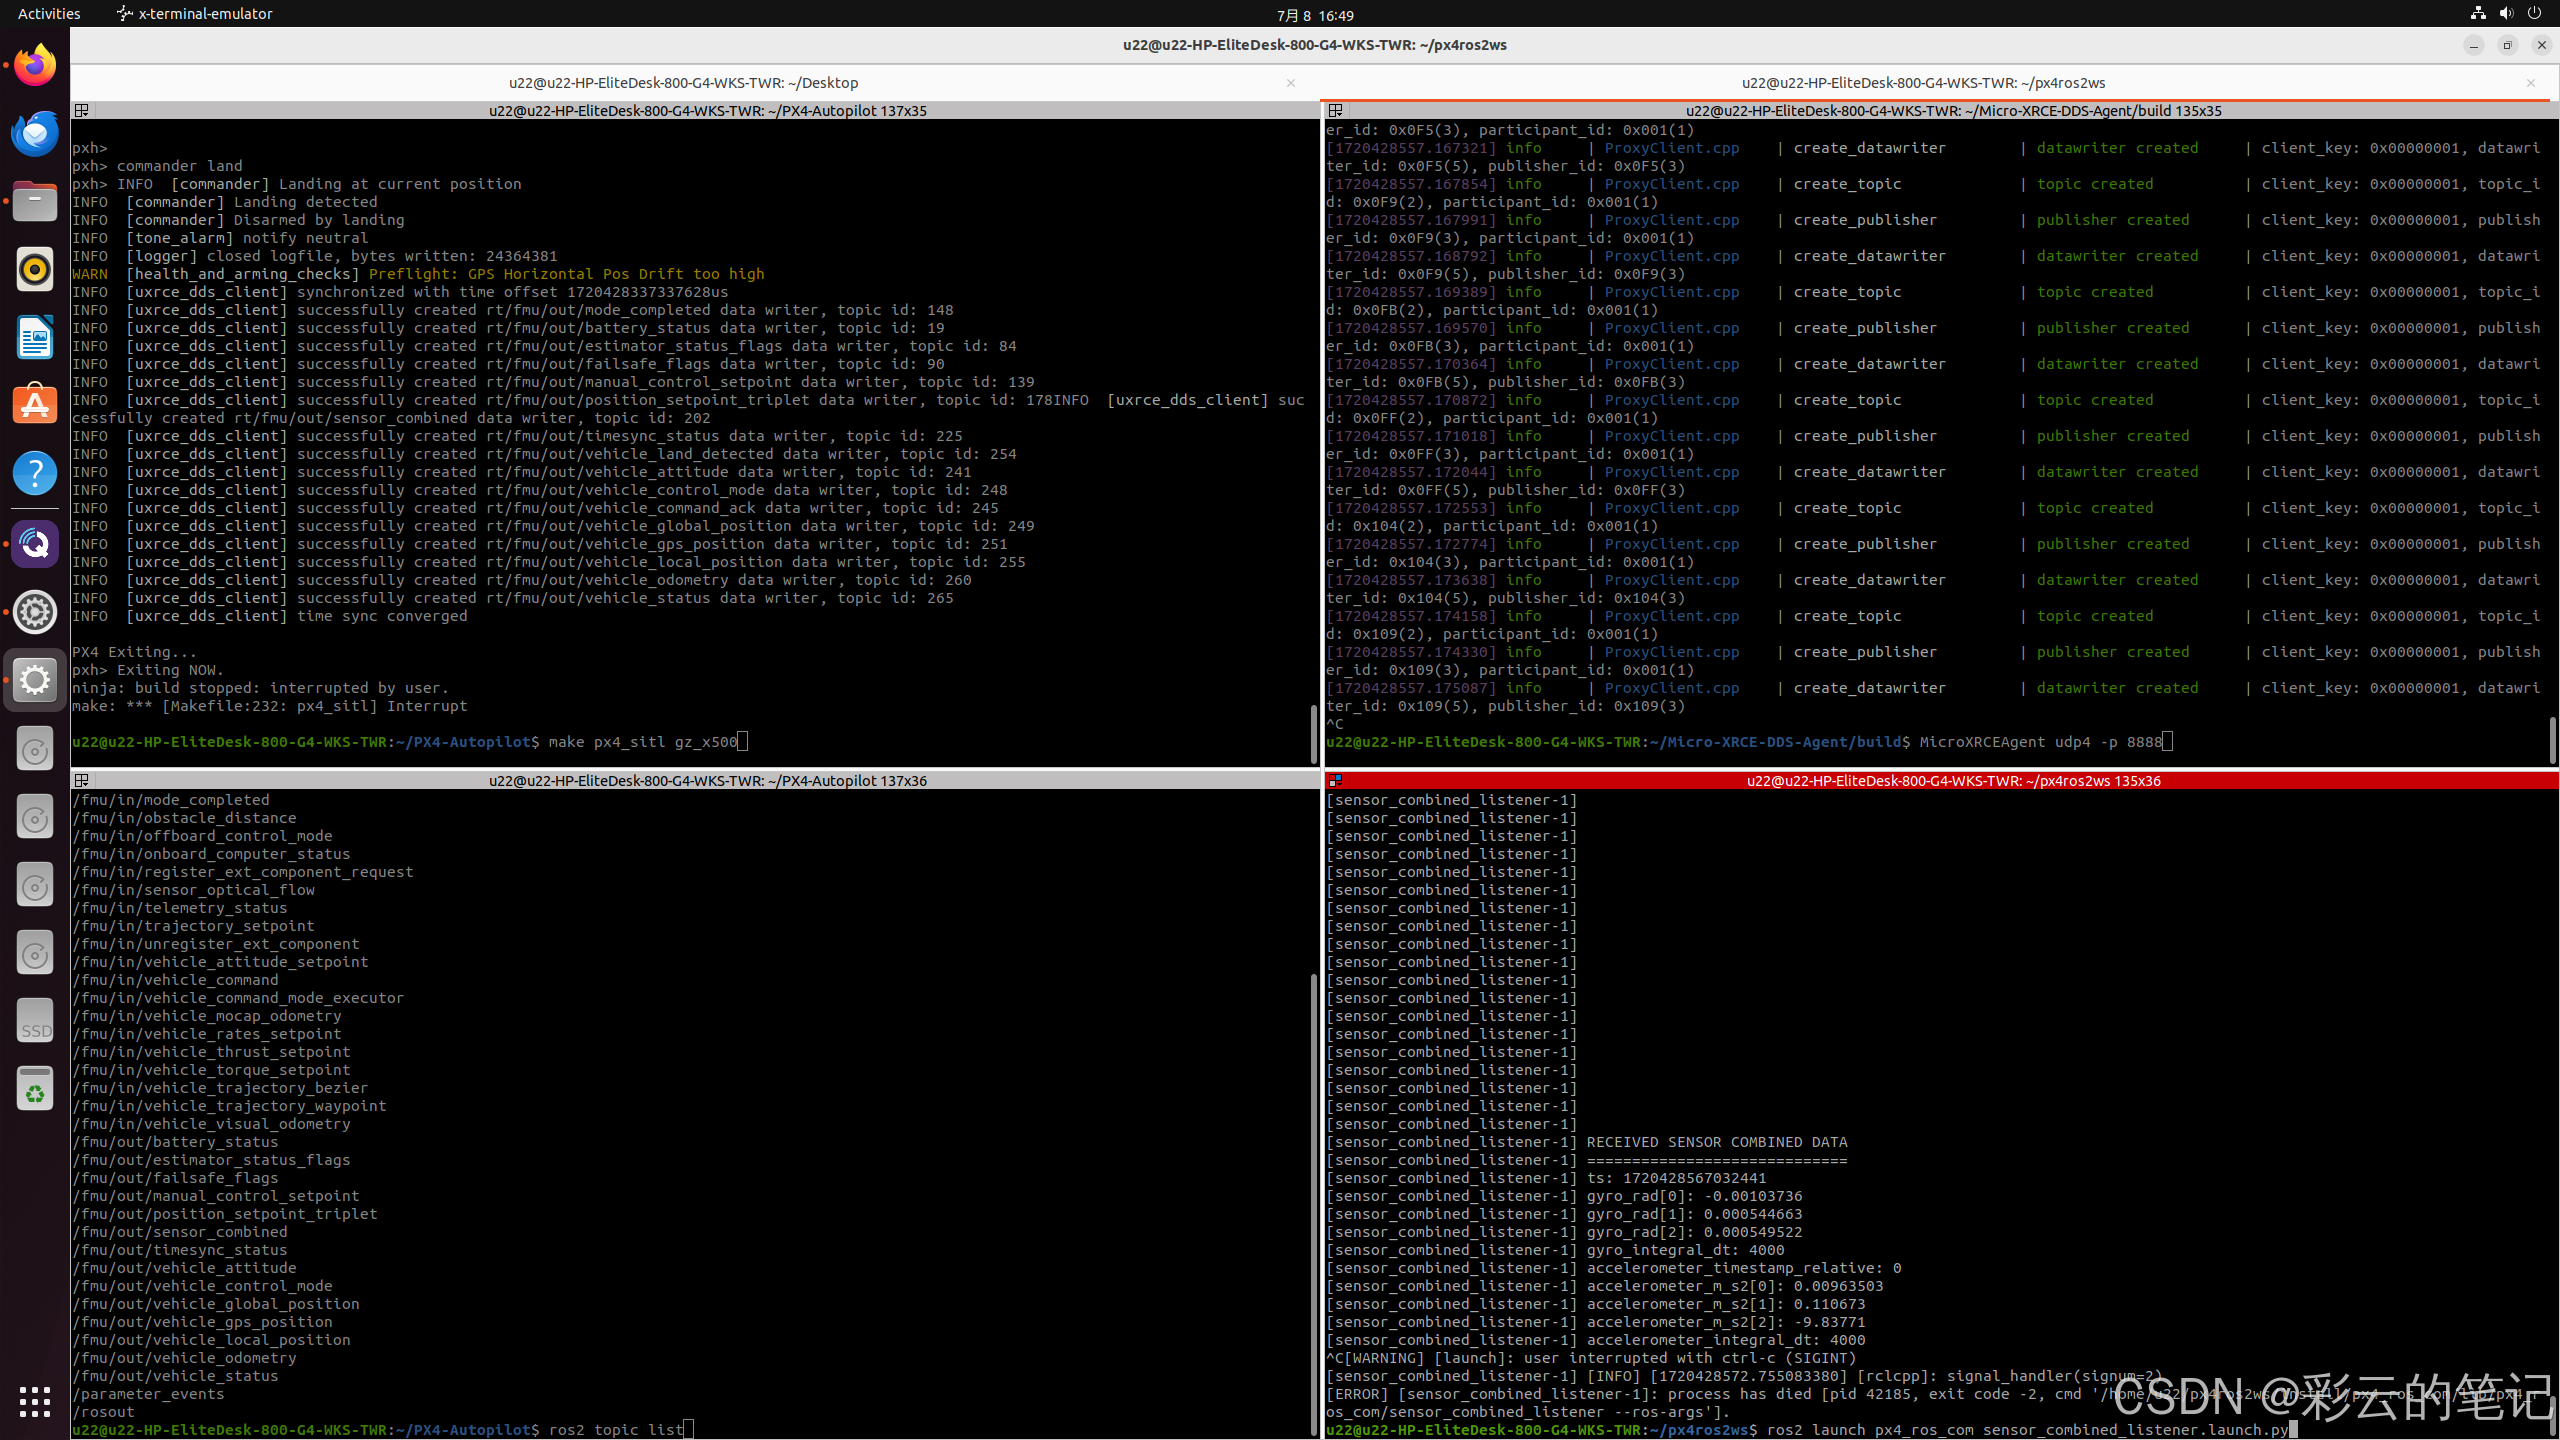Screen dimensions: 2560x1440
Task: Open the Activities overview in the top bar
Action: 48,13
